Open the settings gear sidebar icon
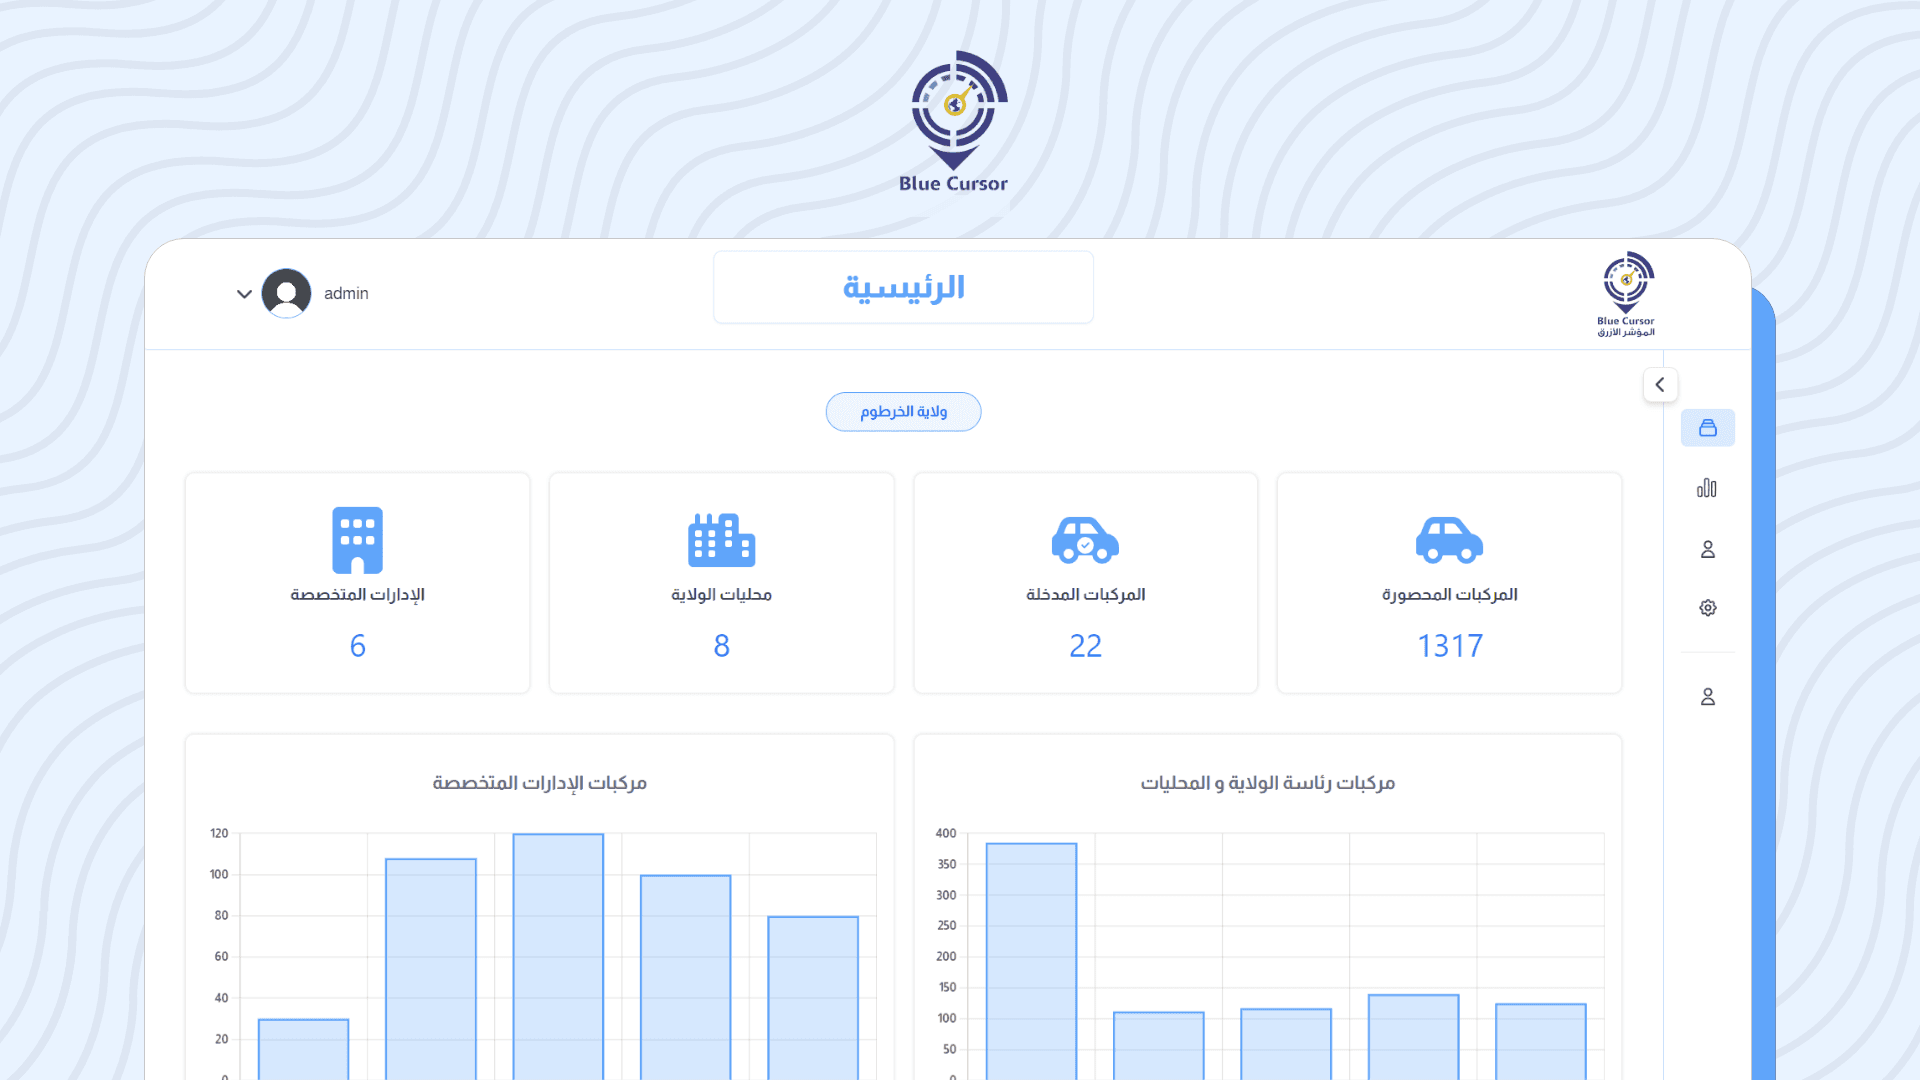 (1707, 608)
